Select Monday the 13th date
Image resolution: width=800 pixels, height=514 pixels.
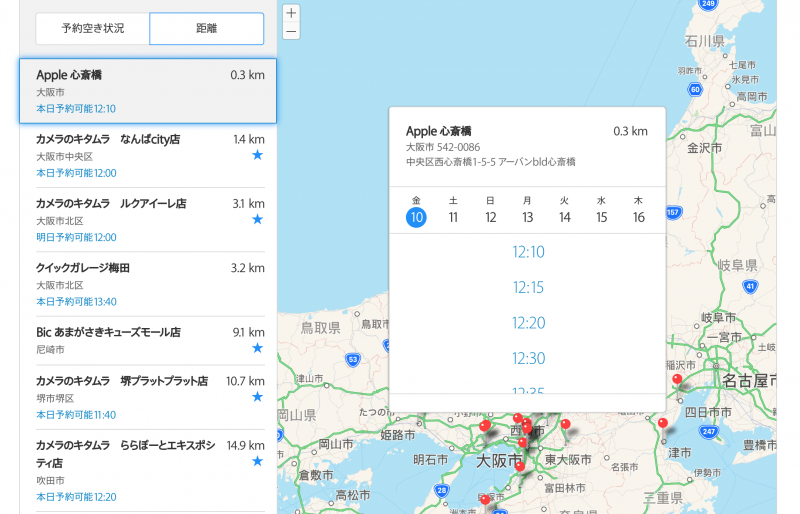point(528,217)
